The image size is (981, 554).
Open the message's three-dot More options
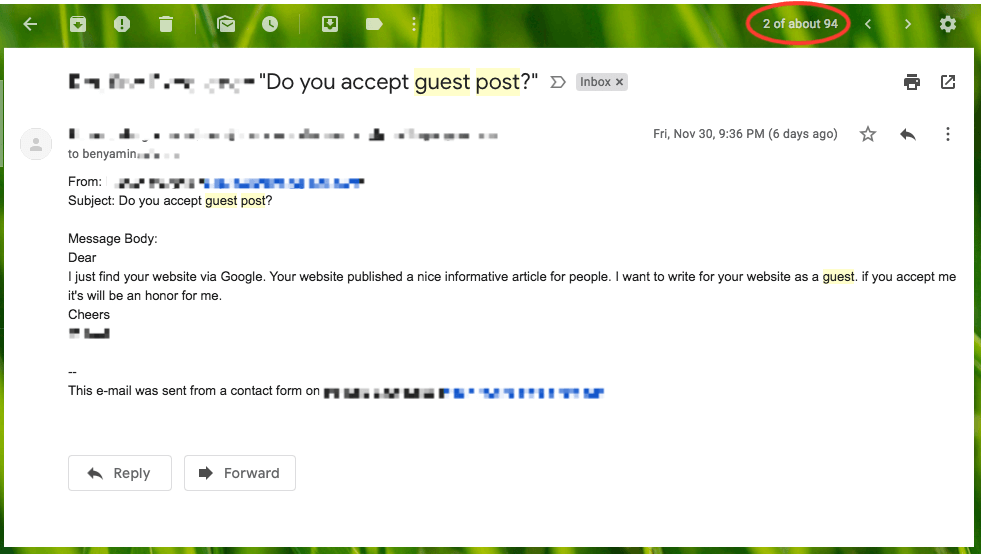pyautogui.click(x=948, y=134)
